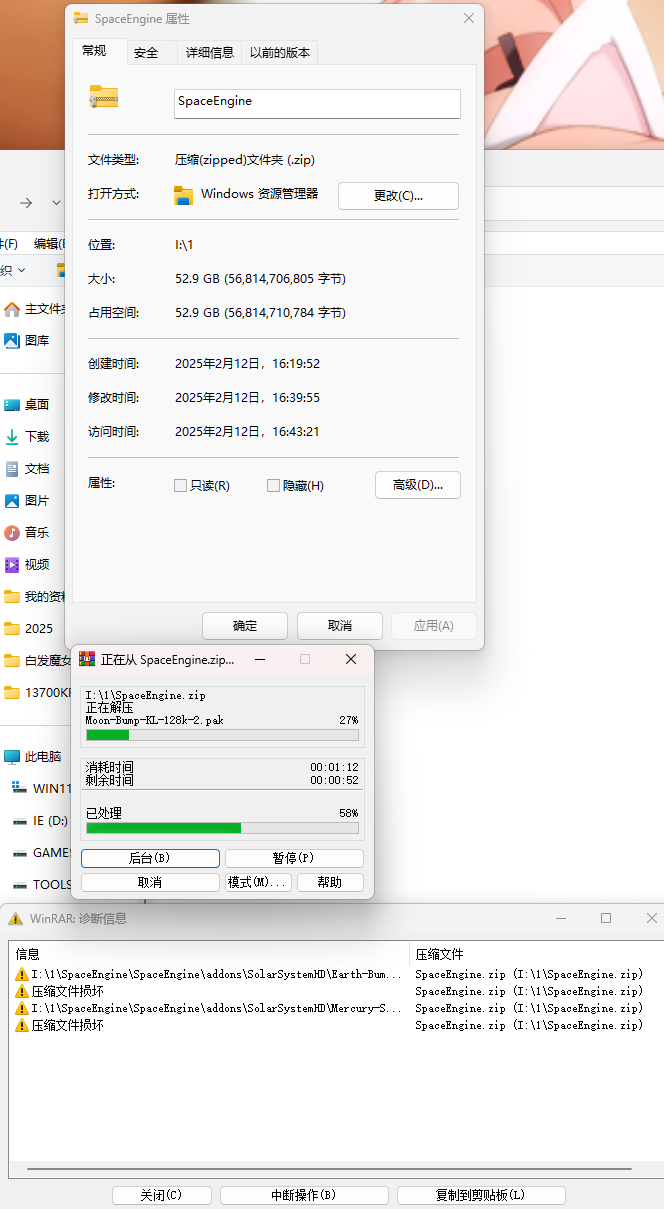Click the 信息 column header
This screenshot has width=664, height=1209.
pyautogui.click(x=209, y=954)
